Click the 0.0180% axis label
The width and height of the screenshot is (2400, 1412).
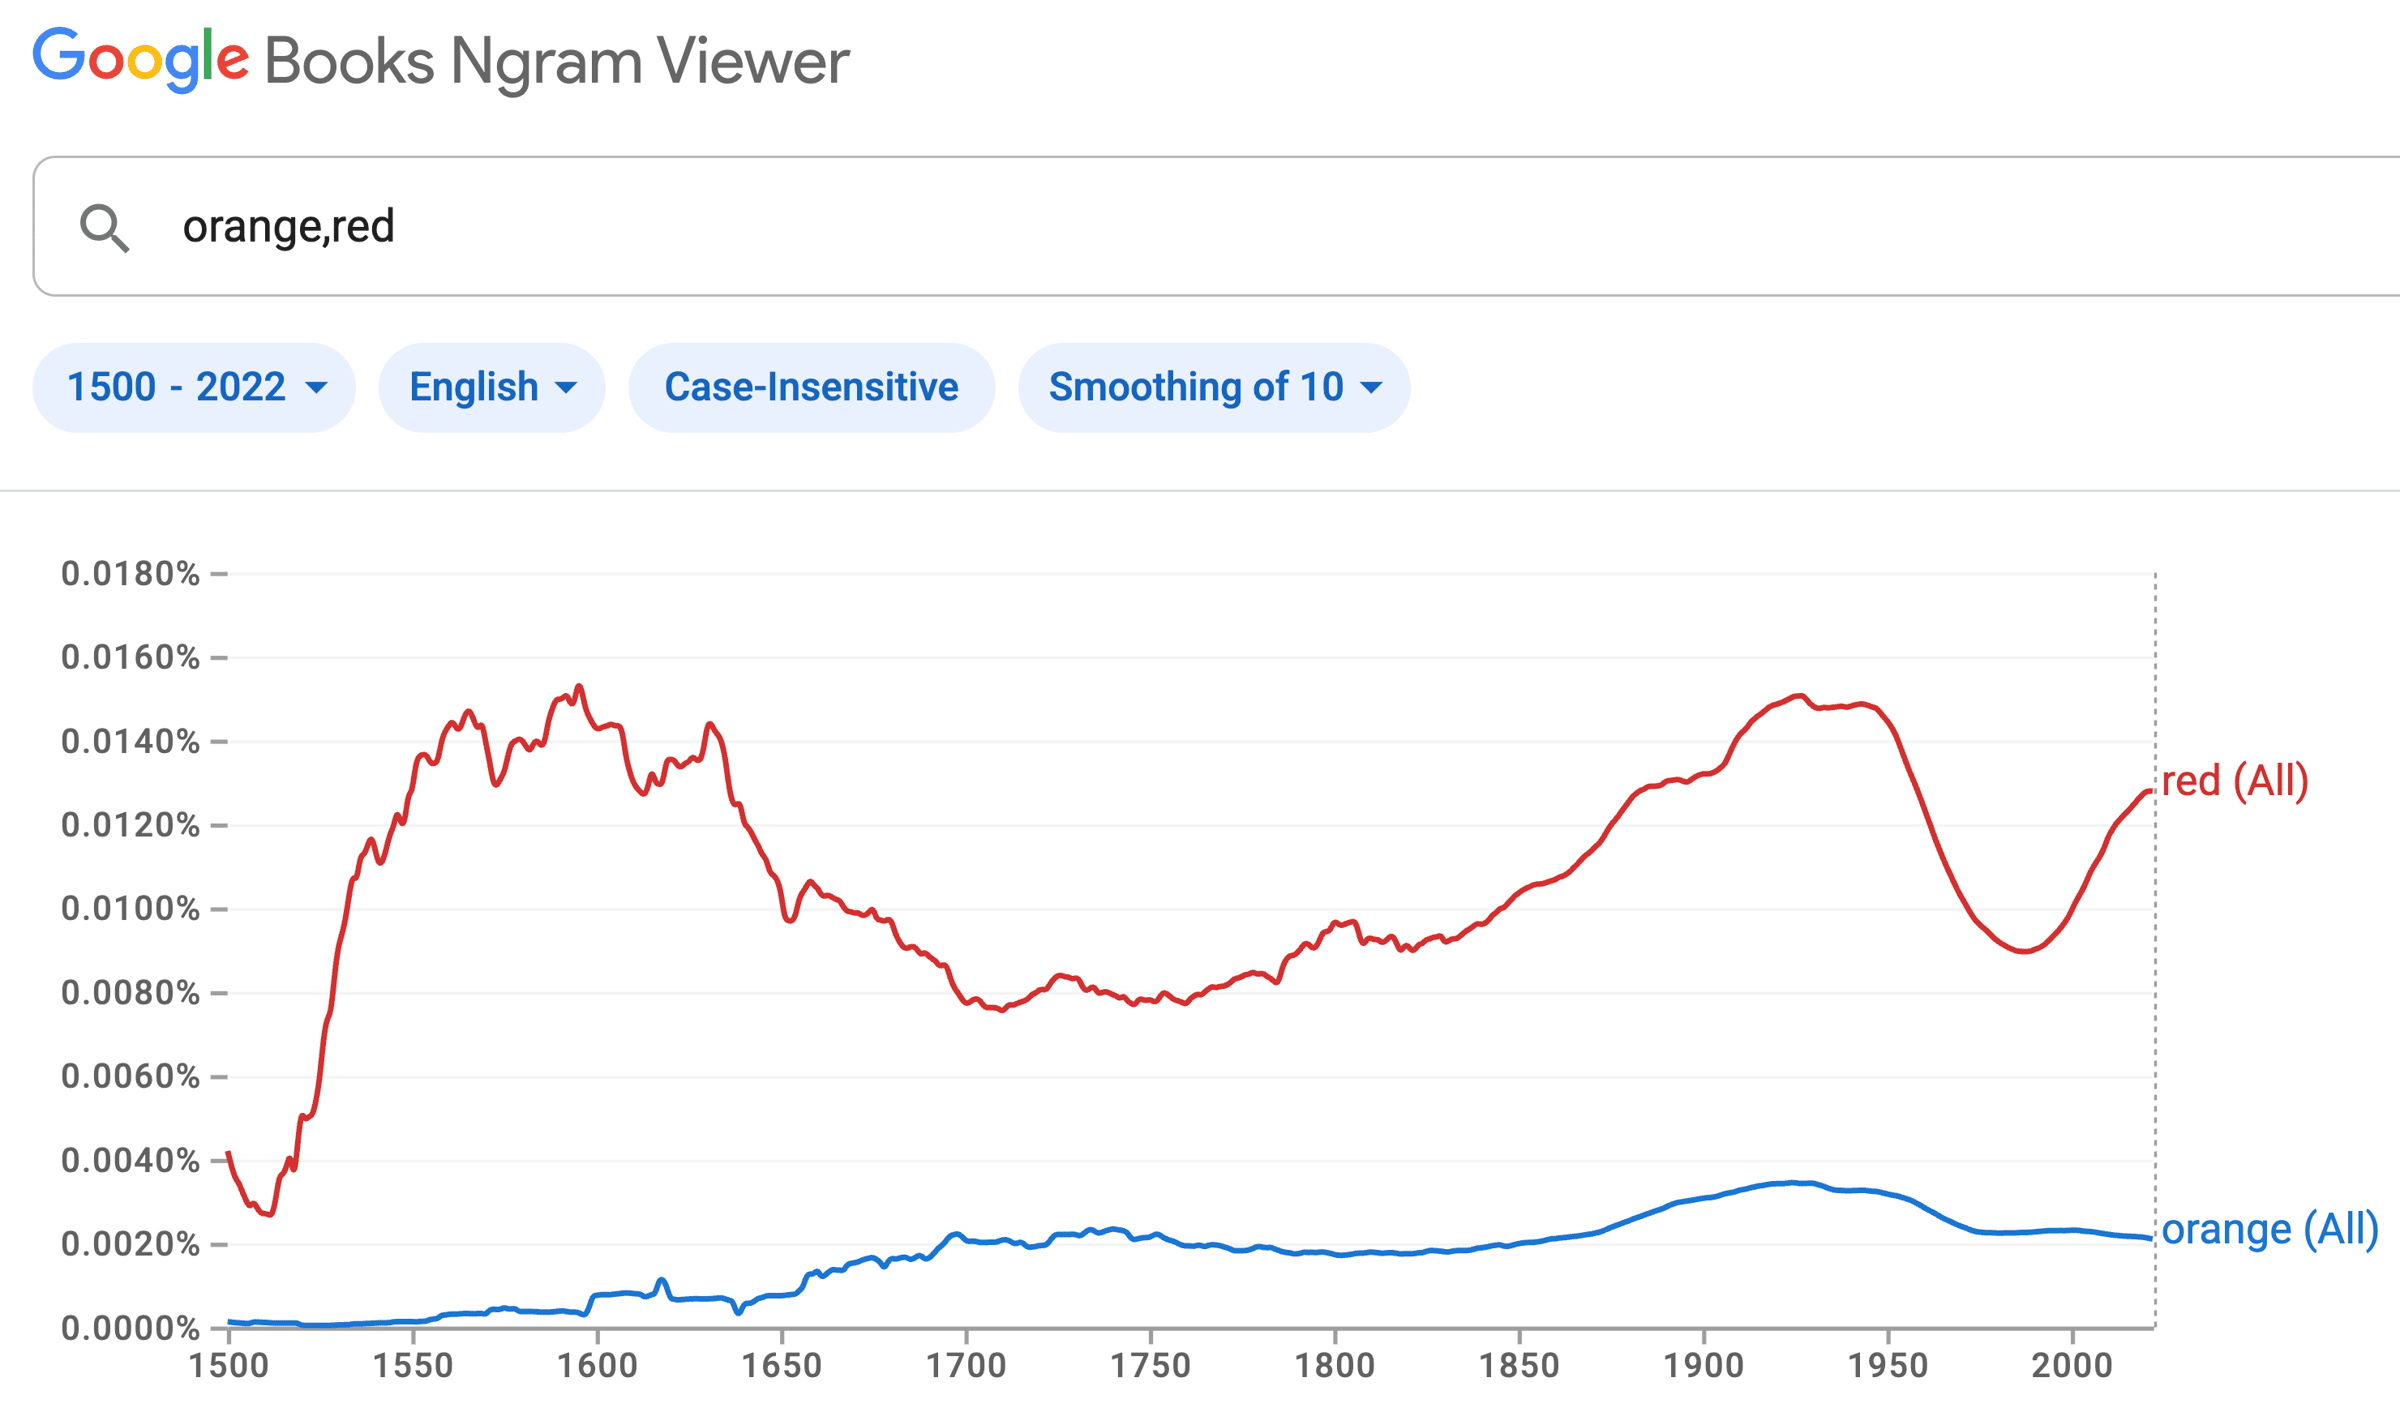(x=130, y=573)
